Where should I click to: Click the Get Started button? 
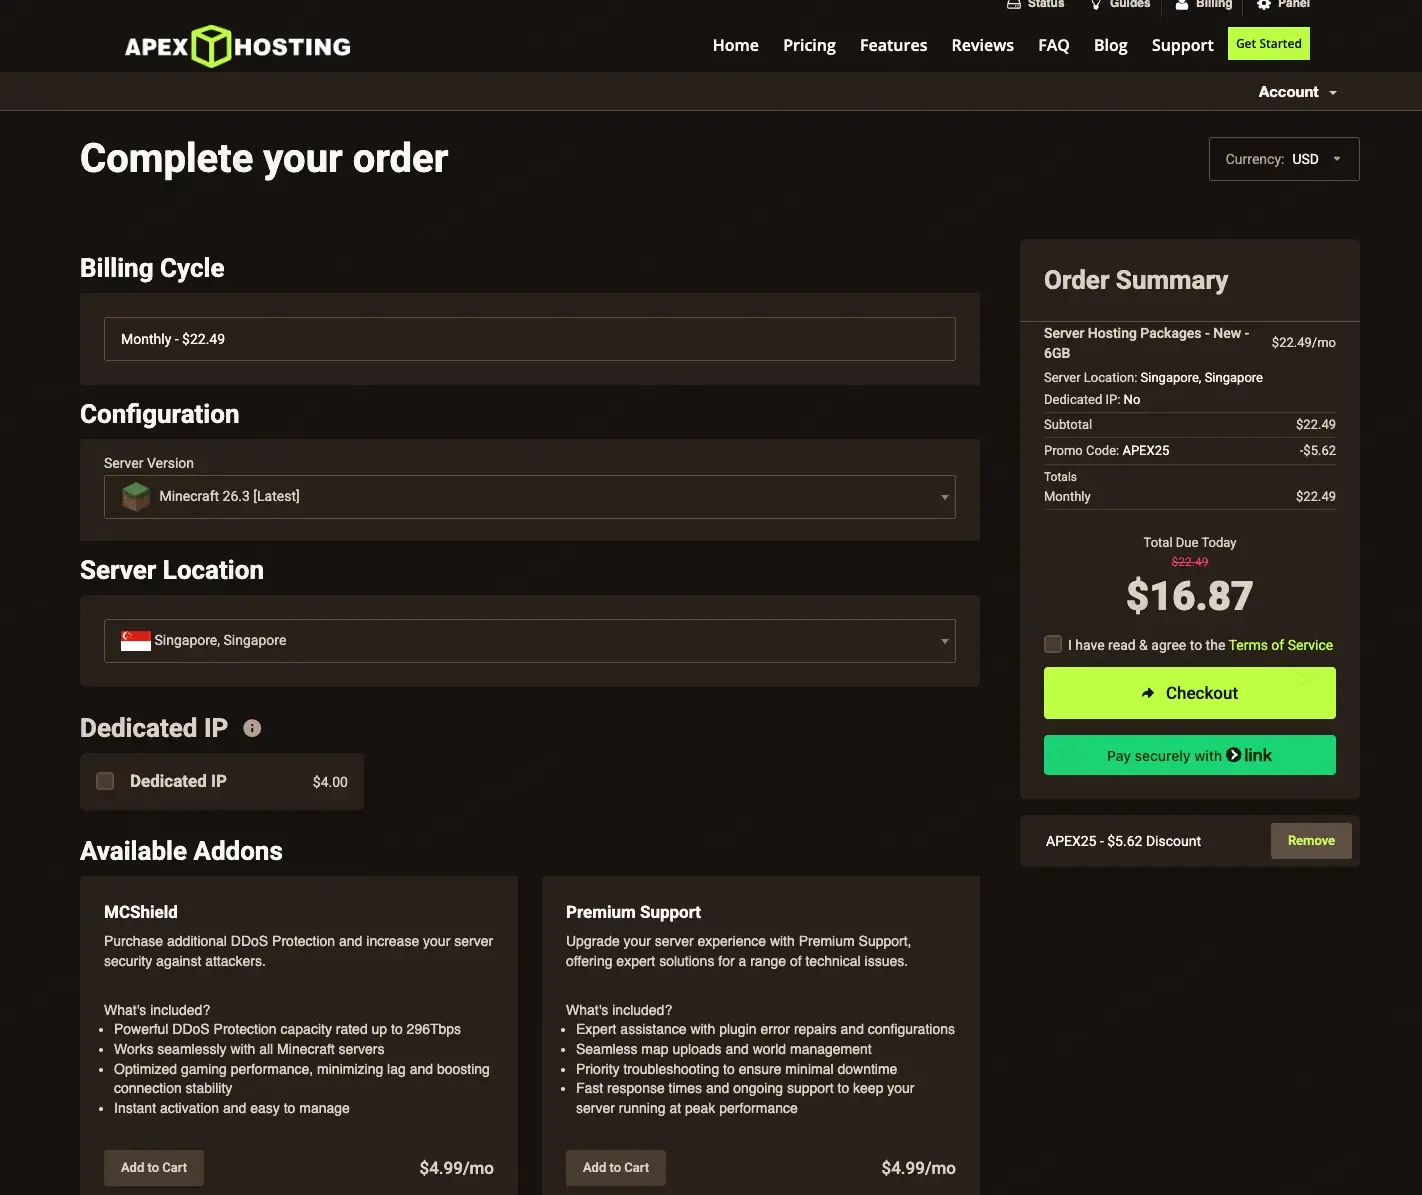pyautogui.click(x=1269, y=44)
